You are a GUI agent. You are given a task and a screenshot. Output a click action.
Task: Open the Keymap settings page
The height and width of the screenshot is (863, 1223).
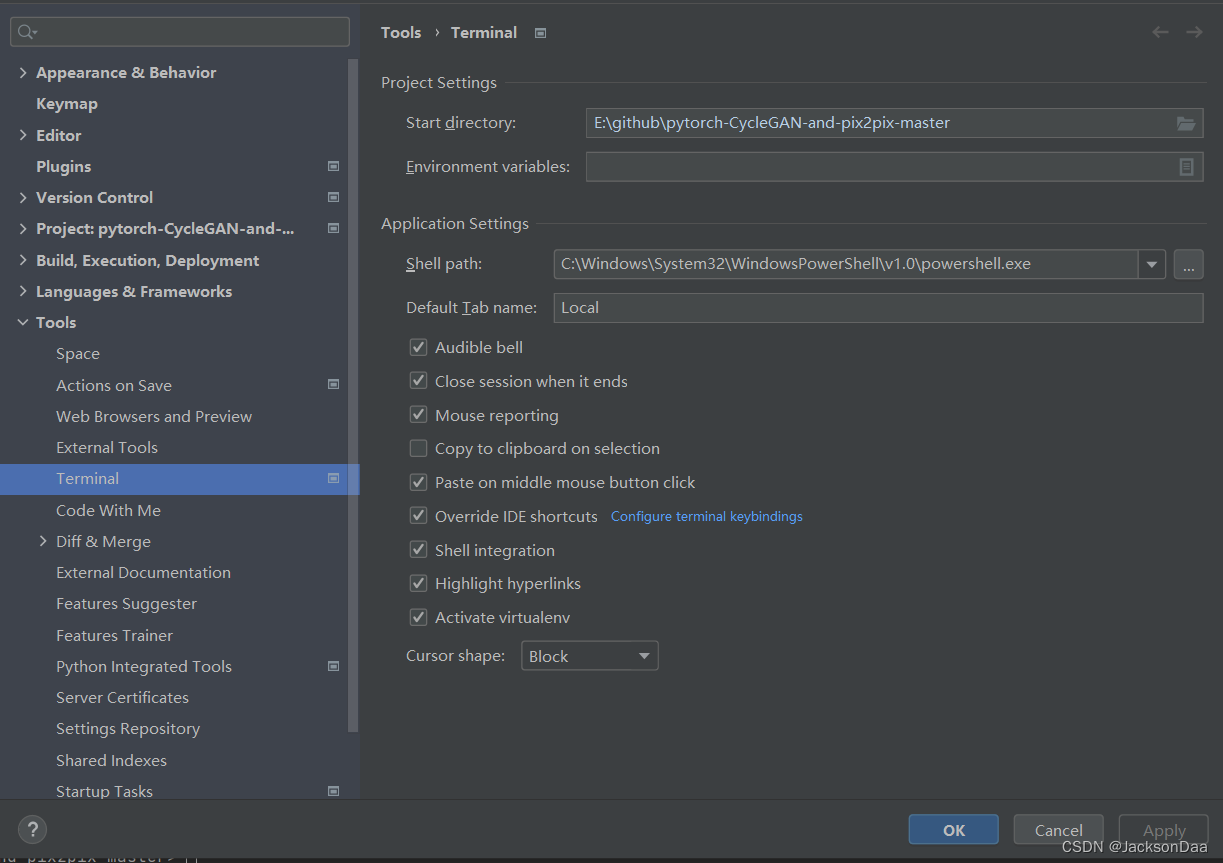pos(67,103)
